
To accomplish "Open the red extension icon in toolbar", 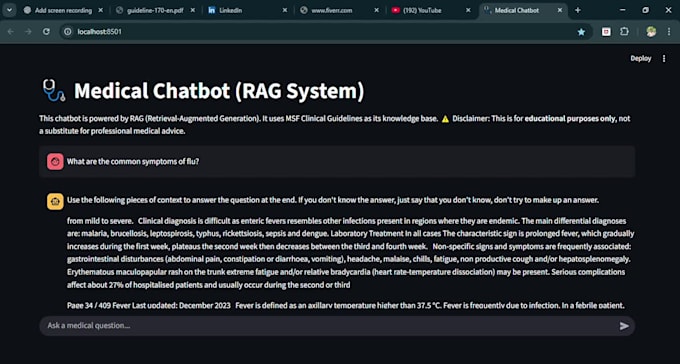I will coord(606,32).
